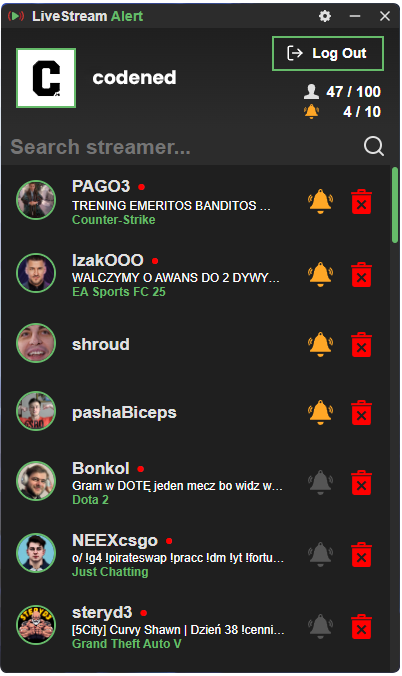Remove pashaBiceps via red trash icon
Image resolution: width=402 pixels, height=676 pixels.
[x=361, y=413]
